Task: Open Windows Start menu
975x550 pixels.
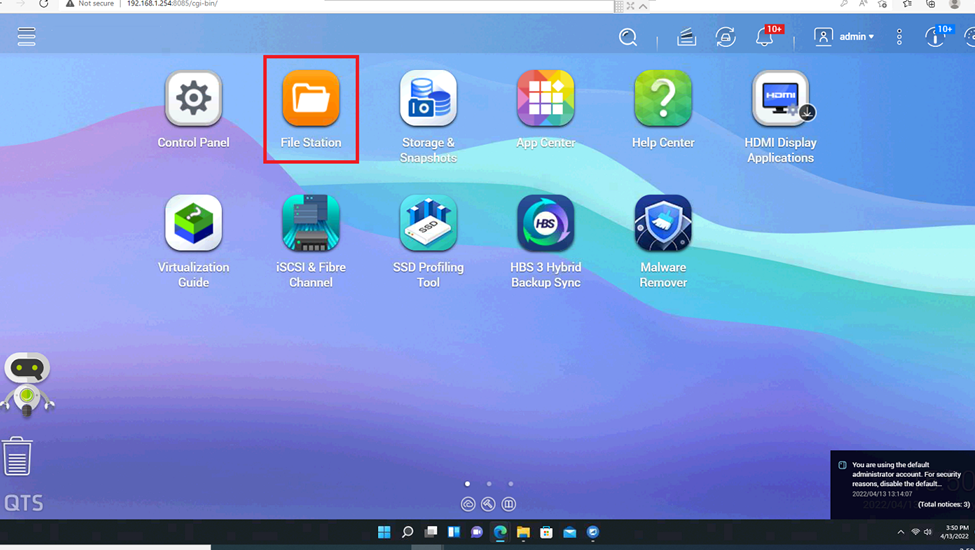Action: click(384, 532)
